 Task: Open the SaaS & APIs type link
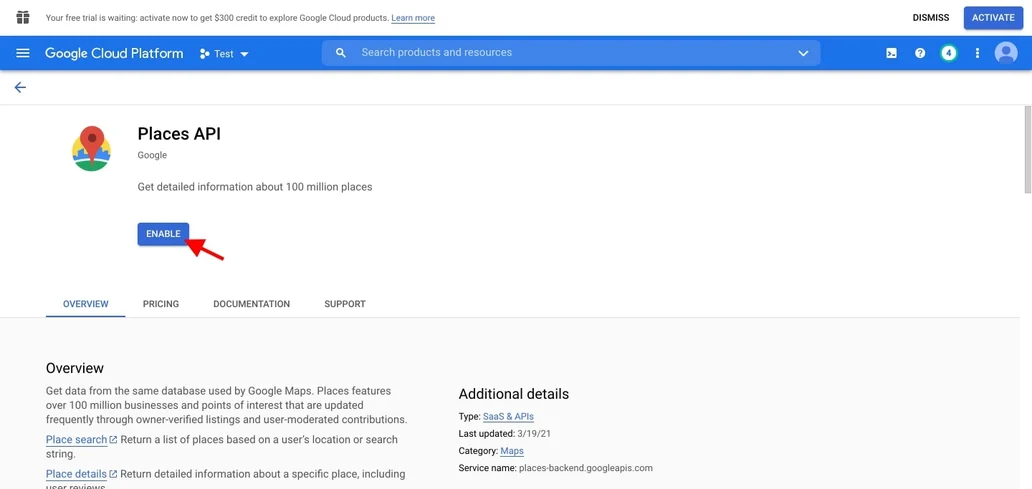(x=508, y=417)
